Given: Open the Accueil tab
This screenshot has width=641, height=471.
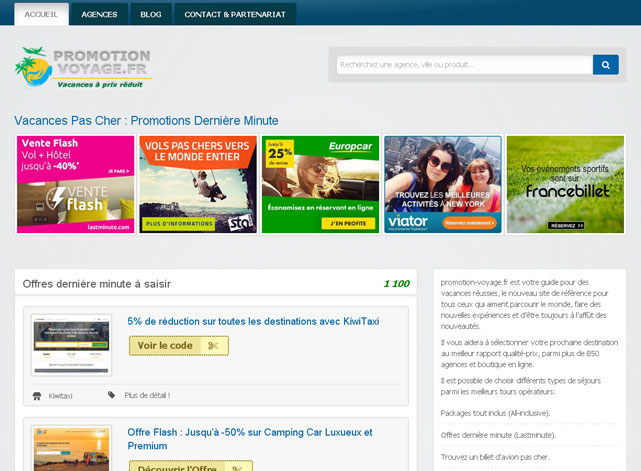Looking at the screenshot, I should 41,14.
